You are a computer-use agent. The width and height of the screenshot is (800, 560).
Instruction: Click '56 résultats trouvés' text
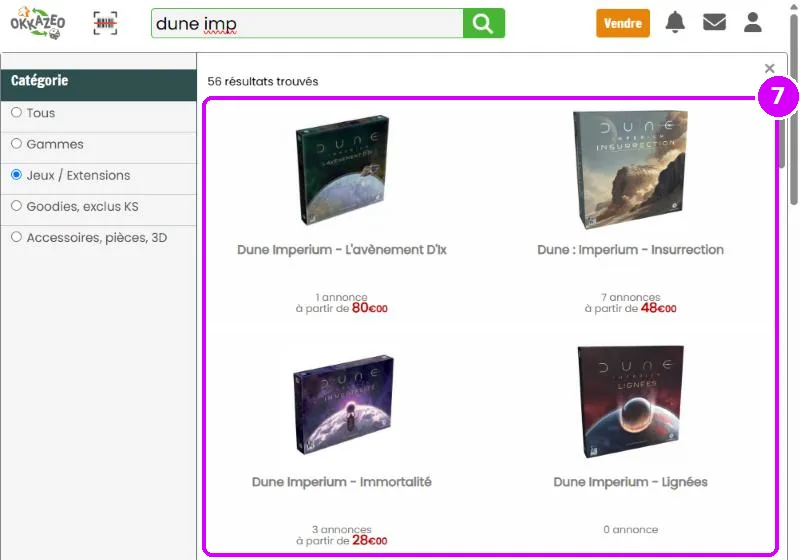point(263,82)
